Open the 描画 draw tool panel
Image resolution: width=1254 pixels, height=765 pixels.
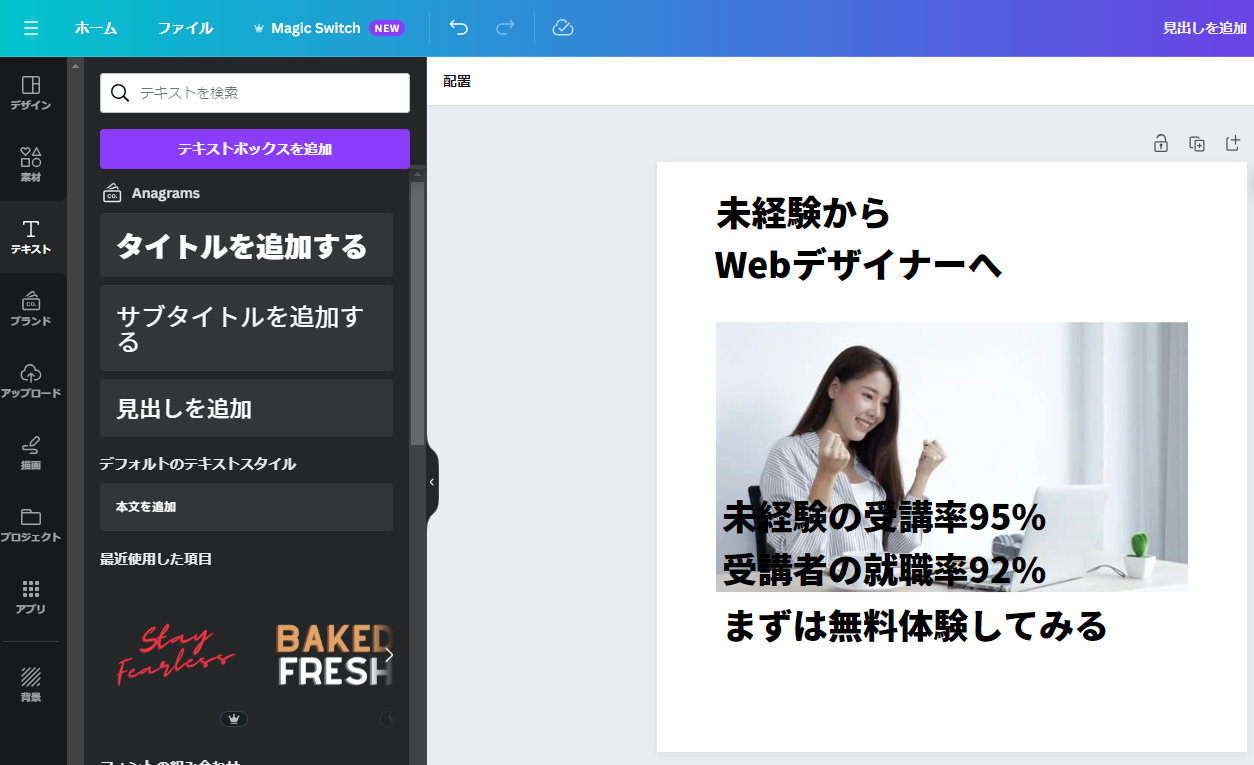tap(31, 453)
